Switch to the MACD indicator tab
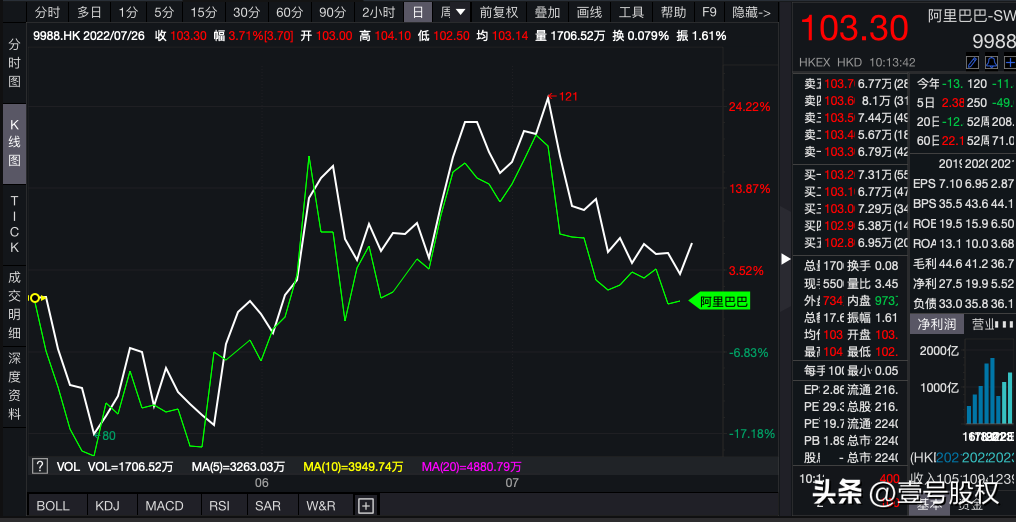The width and height of the screenshot is (1016, 522). tap(164, 506)
